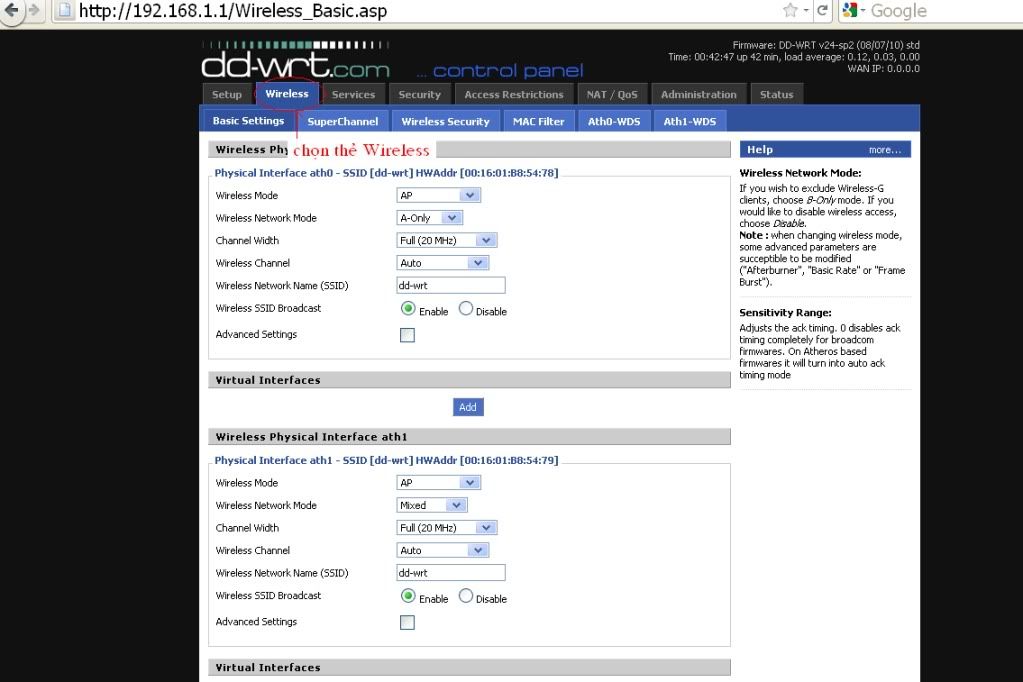The height and width of the screenshot is (682, 1023).
Task: Open the ath0 Channel Width dropdown
Action: (x=447, y=240)
